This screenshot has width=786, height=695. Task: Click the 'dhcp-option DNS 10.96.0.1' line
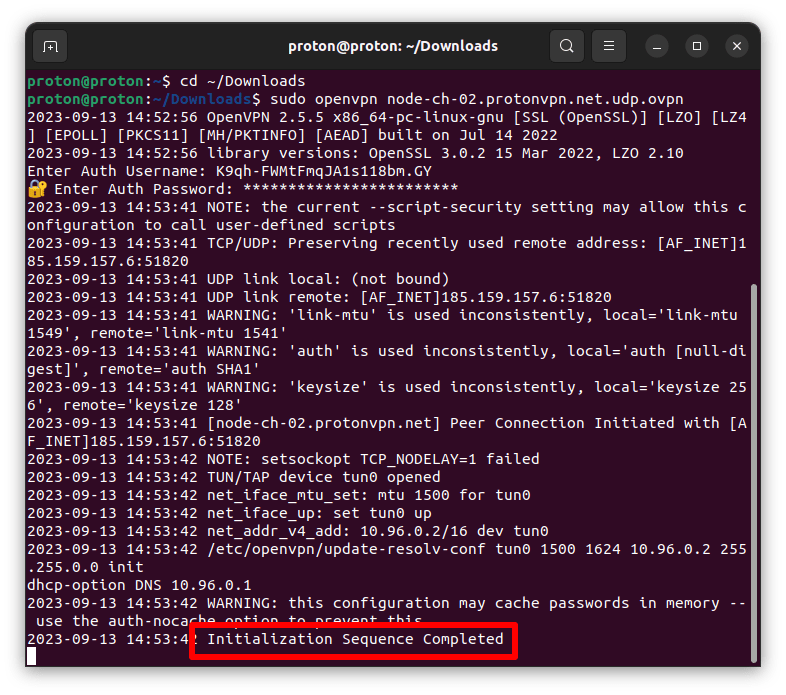click(139, 585)
